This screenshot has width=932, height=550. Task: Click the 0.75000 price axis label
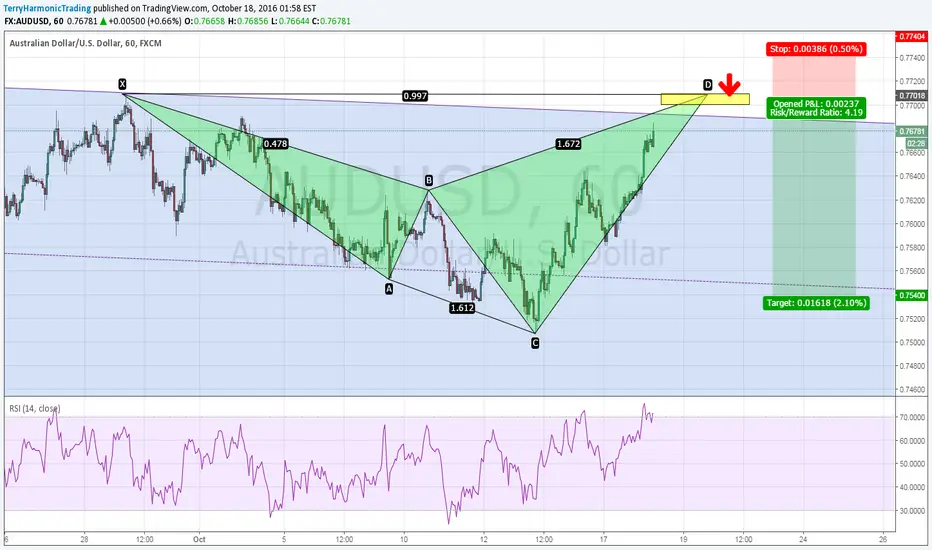[912, 342]
